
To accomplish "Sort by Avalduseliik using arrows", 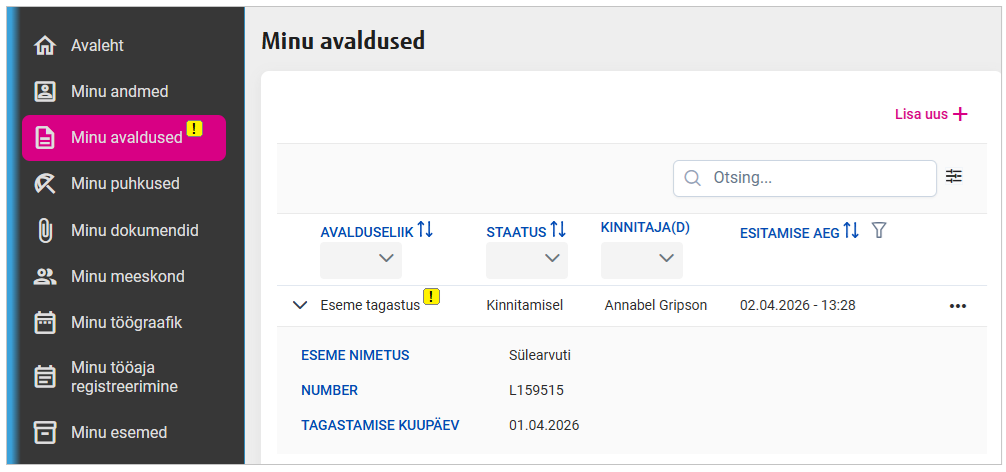I will (x=426, y=230).
